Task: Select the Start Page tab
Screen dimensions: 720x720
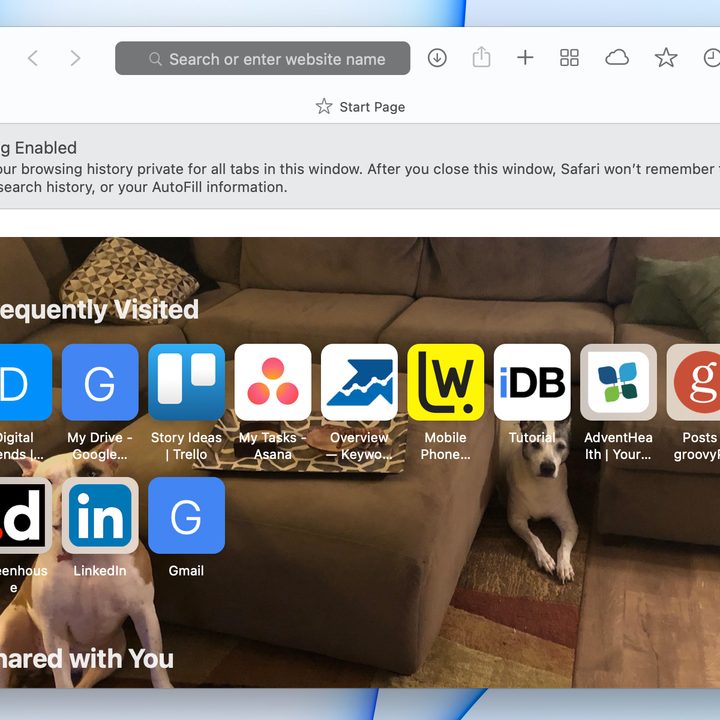Action: (x=360, y=107)
